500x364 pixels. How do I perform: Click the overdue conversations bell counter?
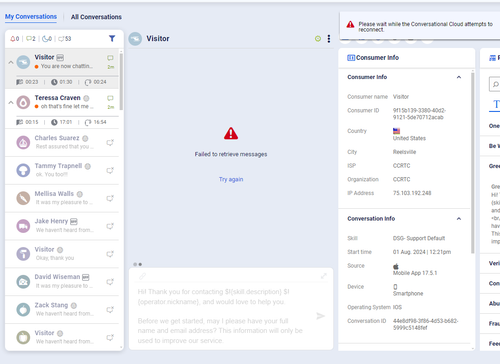tap(14, 39)
